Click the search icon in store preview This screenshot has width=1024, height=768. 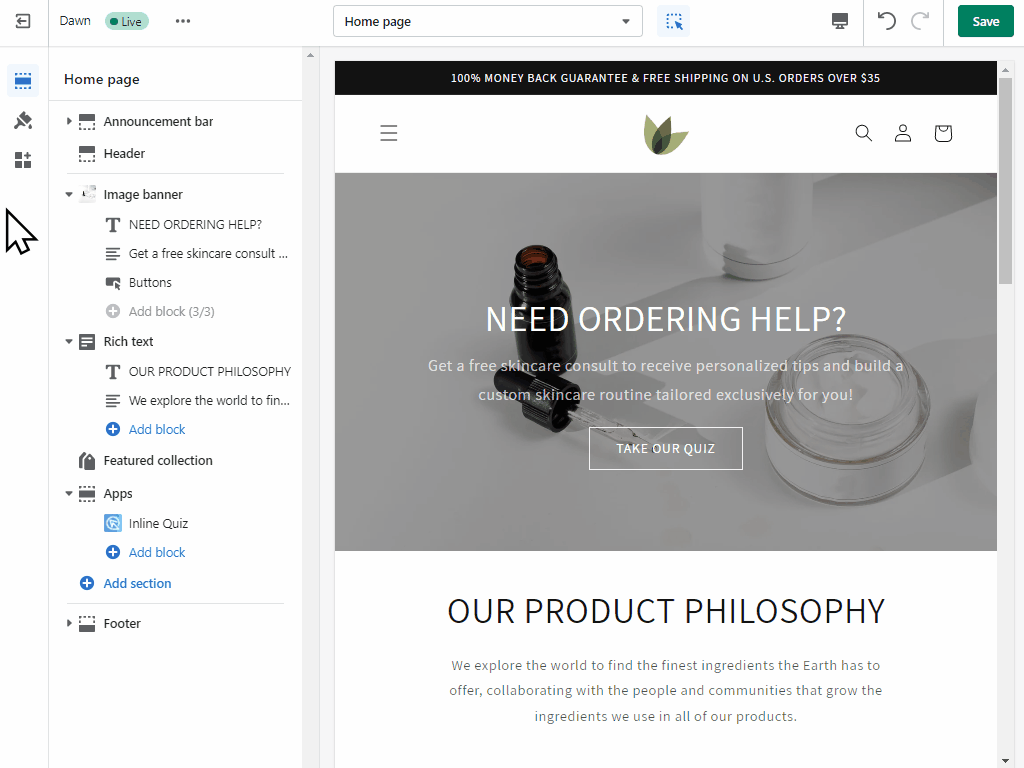863,133
